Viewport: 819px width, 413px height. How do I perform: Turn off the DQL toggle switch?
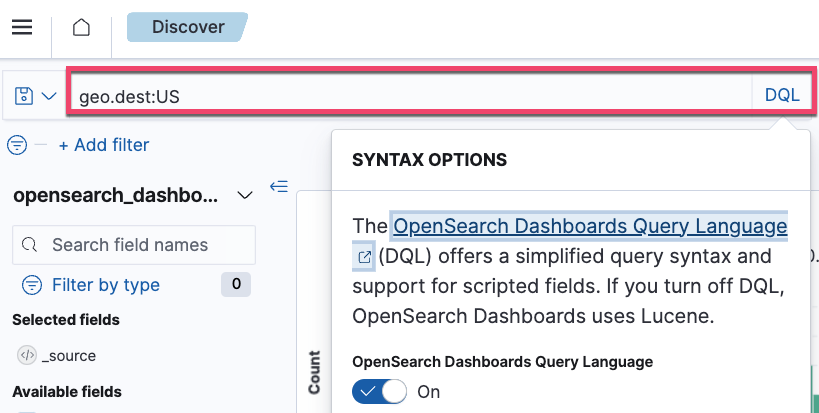(x=379, y=392)
